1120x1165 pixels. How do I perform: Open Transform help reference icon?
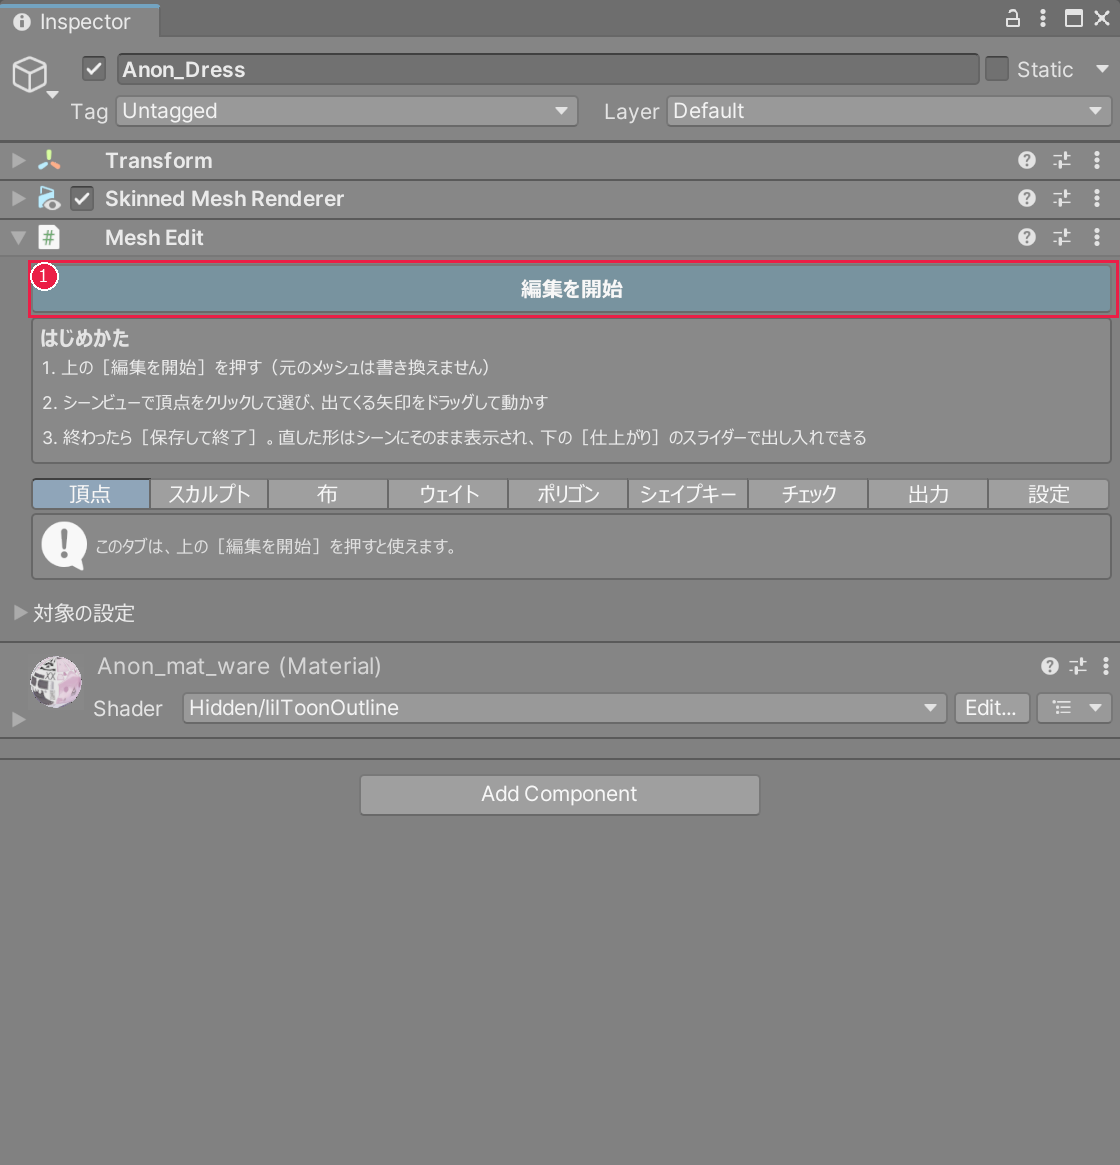pyautogui.click(x=1026, y=160)
